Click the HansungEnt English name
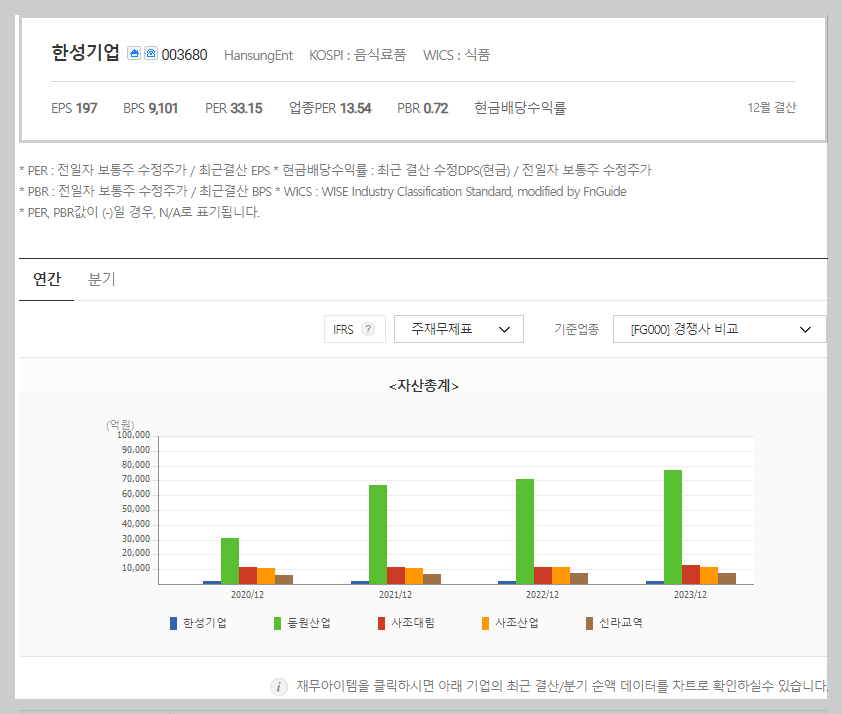Screen dimensions: 842x714 (258, 55)
